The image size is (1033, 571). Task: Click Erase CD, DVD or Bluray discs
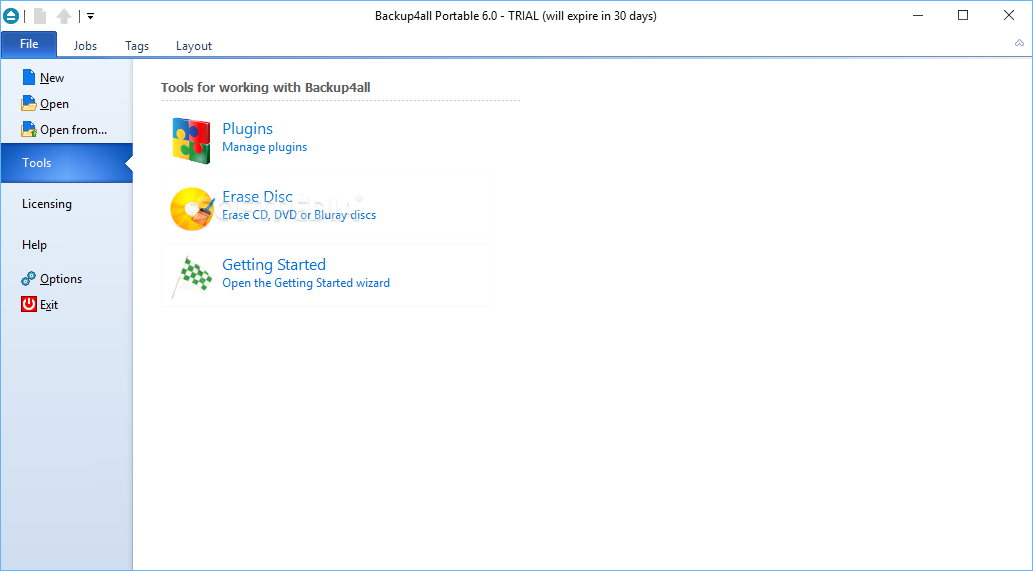pyautogui.click(x=299, y=215)
